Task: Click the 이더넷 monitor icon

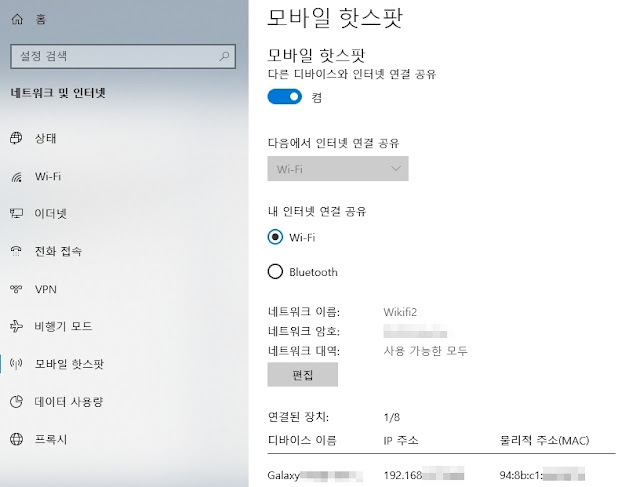Action: point(16,213)
